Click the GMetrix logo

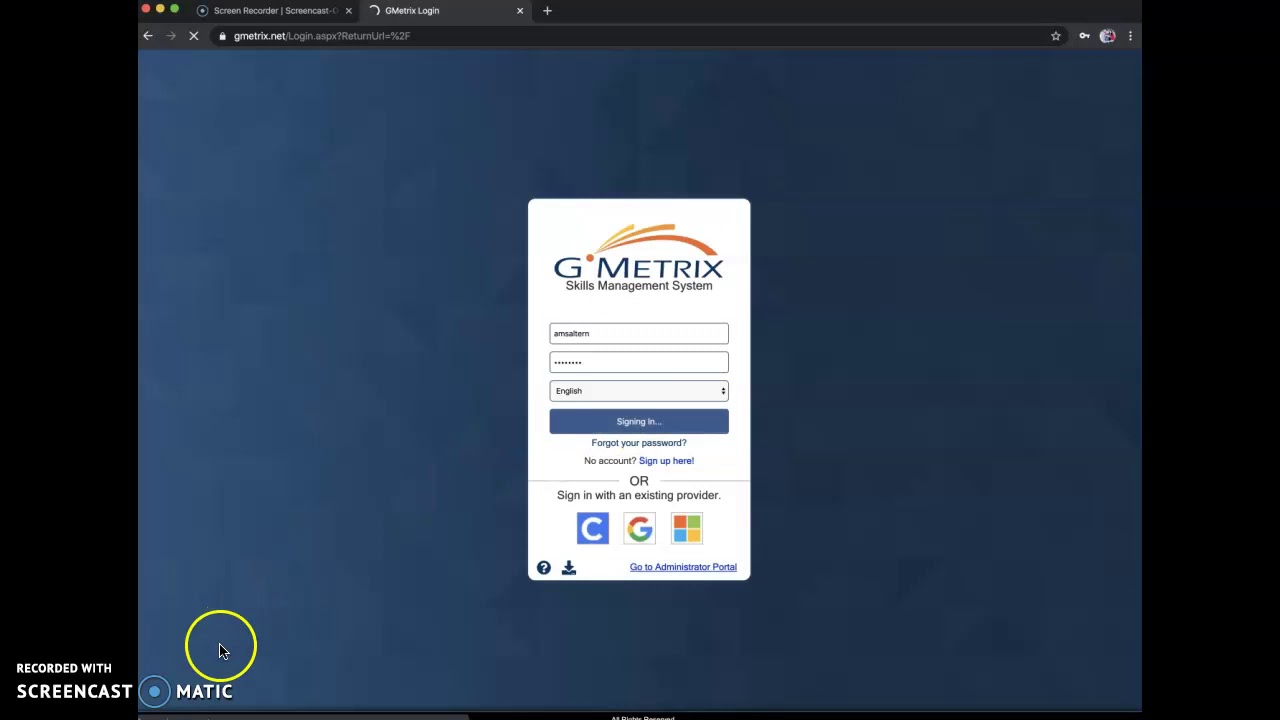tap(639, 258)
